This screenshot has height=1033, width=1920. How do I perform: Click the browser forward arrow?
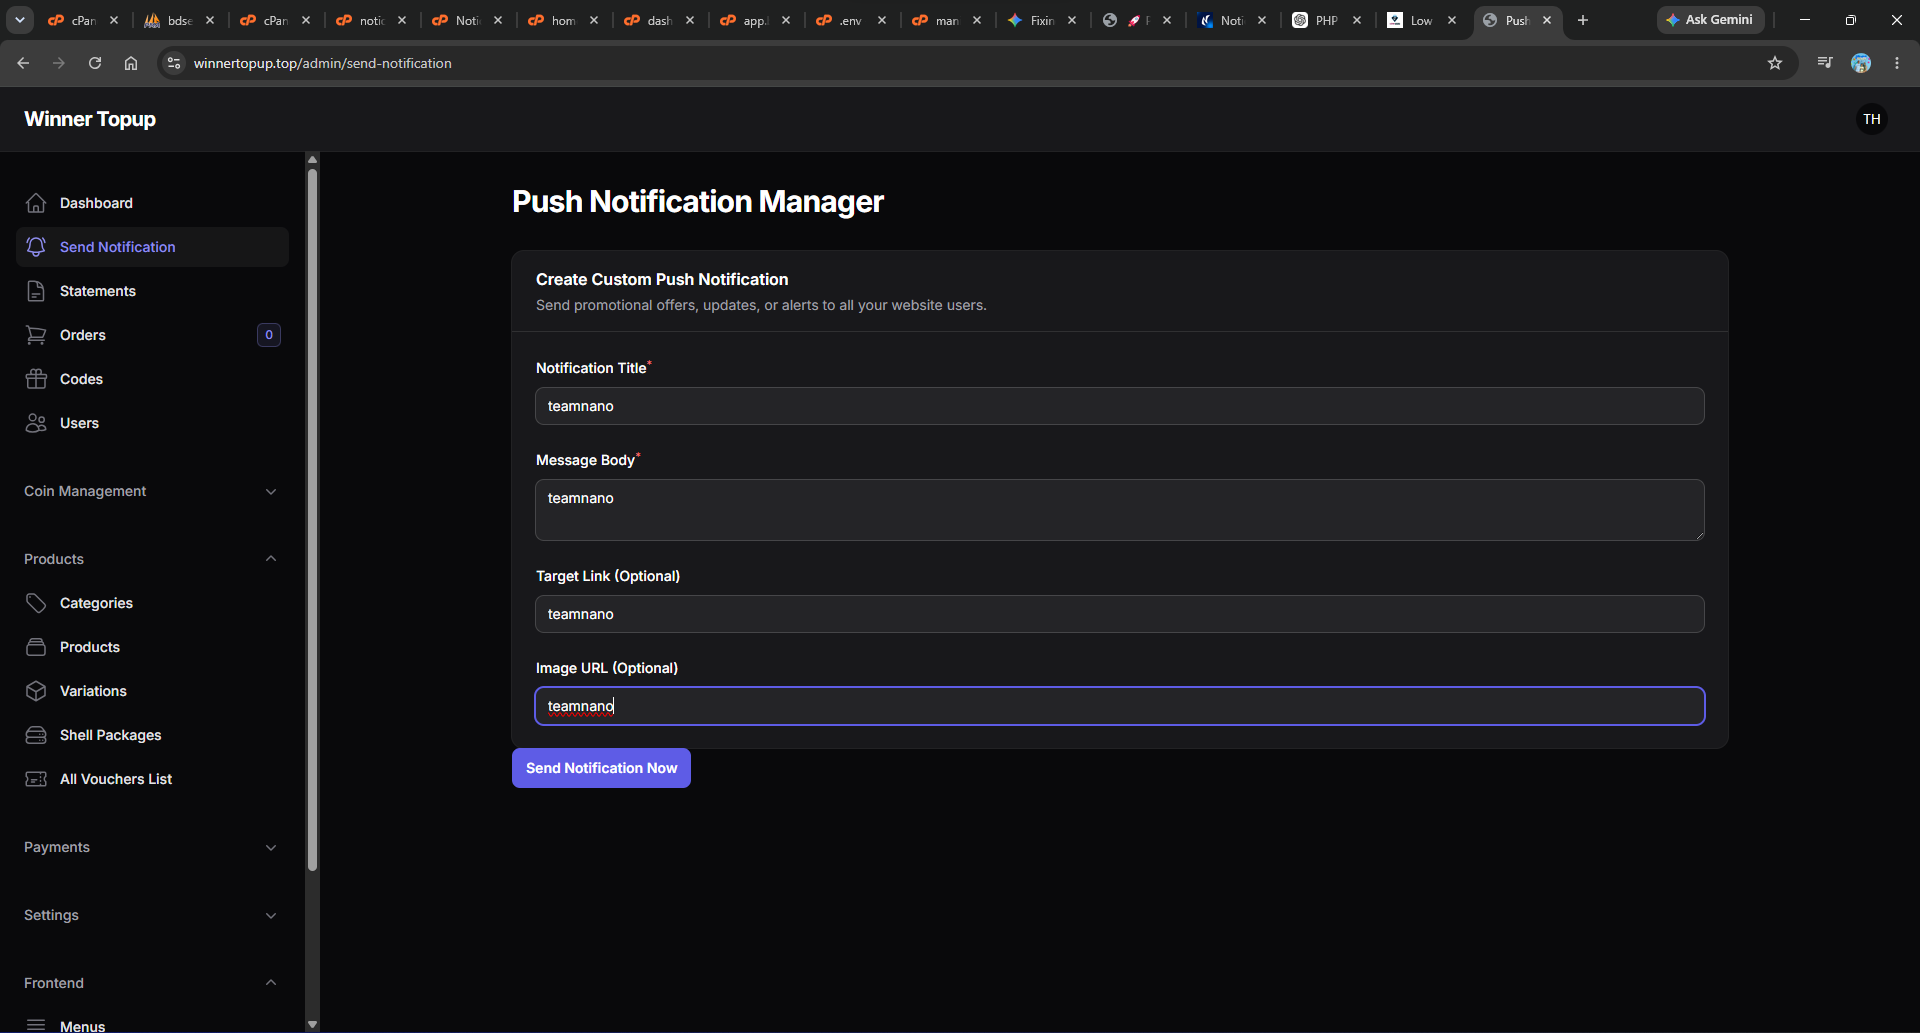59,63
